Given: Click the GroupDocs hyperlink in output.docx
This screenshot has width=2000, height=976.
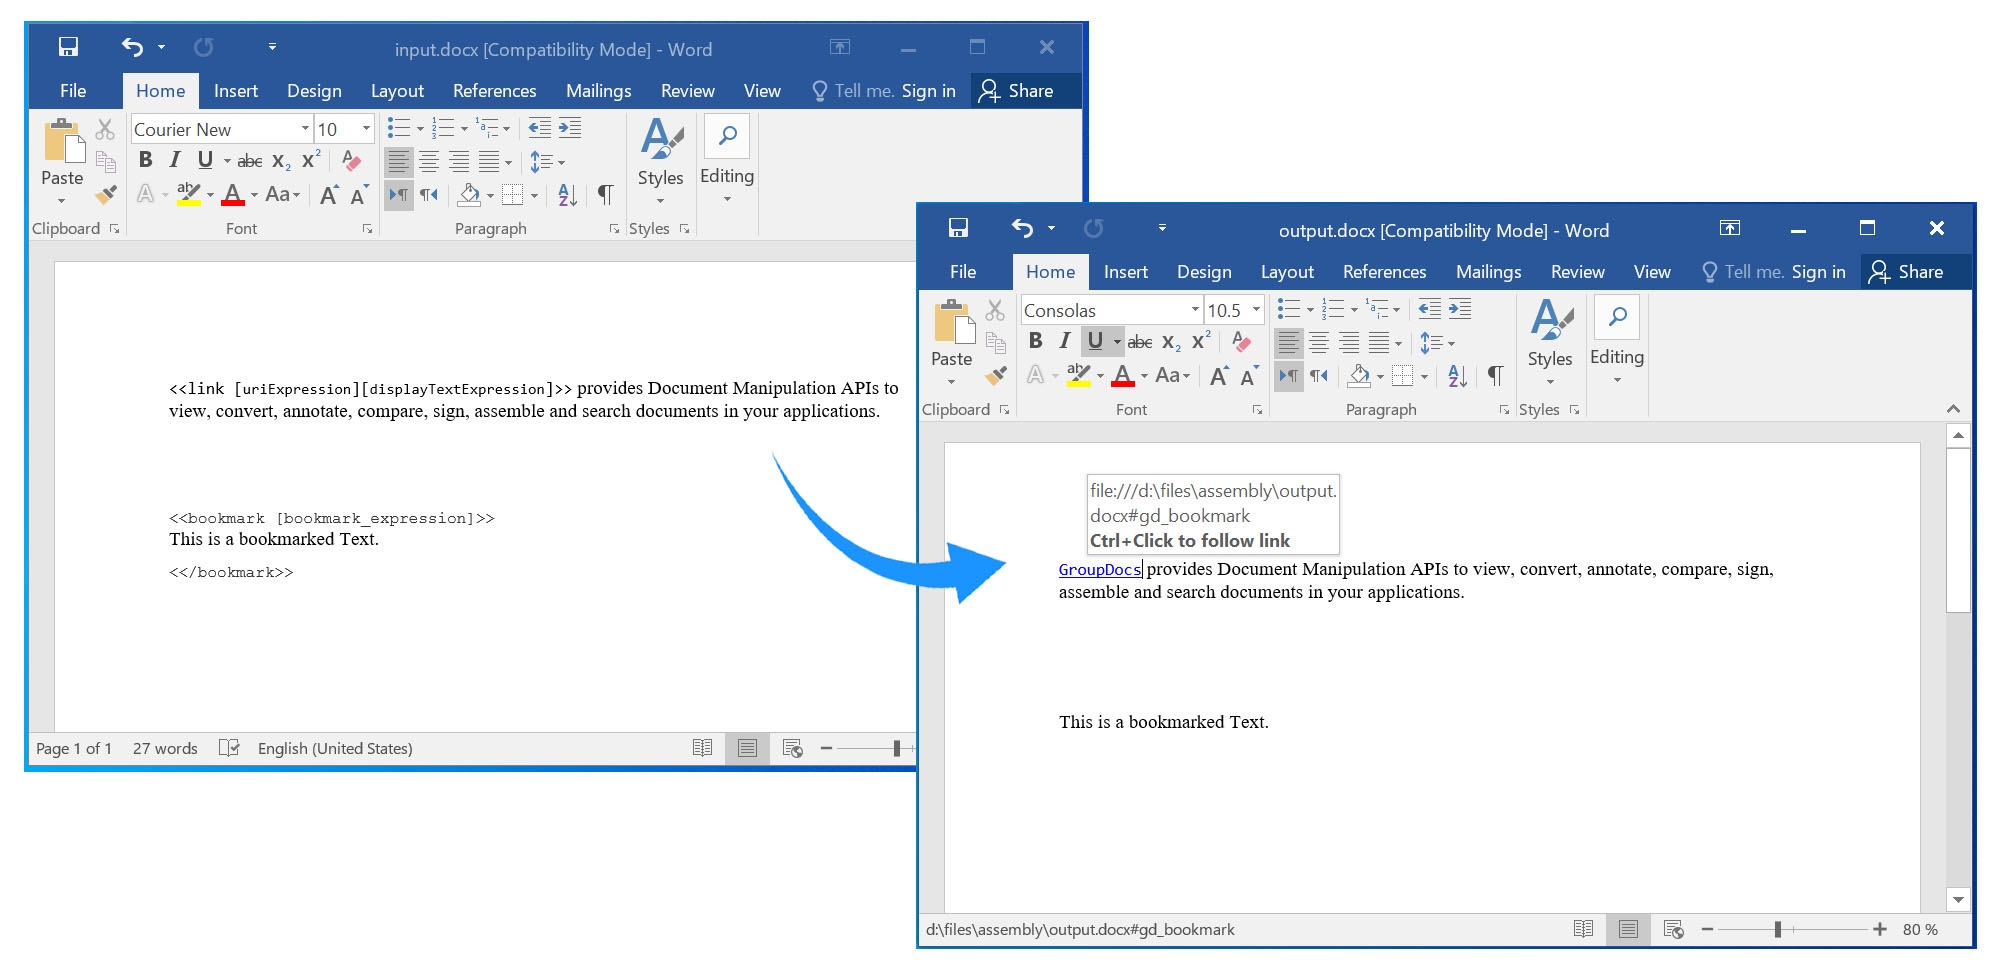Looking at the screenshot, I should (1098, 569).
